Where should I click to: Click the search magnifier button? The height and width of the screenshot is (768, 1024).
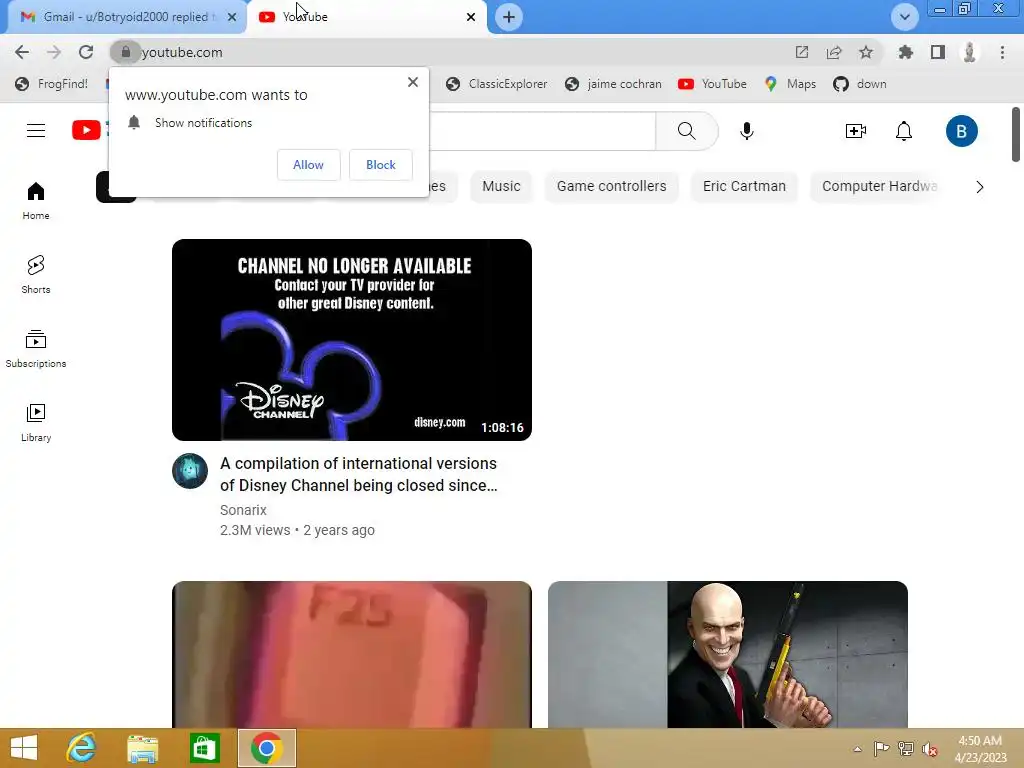[686, 131]
